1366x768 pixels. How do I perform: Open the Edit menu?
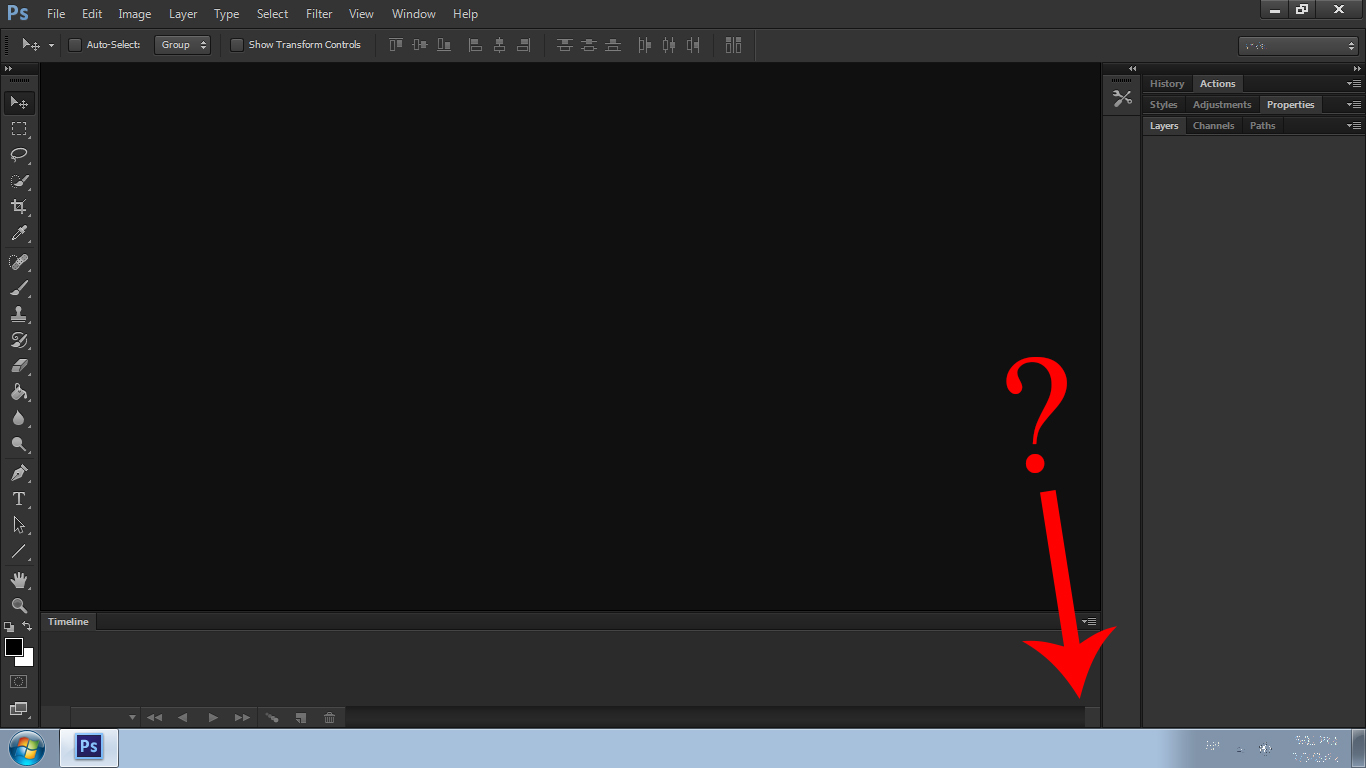(x=92, y=14)
